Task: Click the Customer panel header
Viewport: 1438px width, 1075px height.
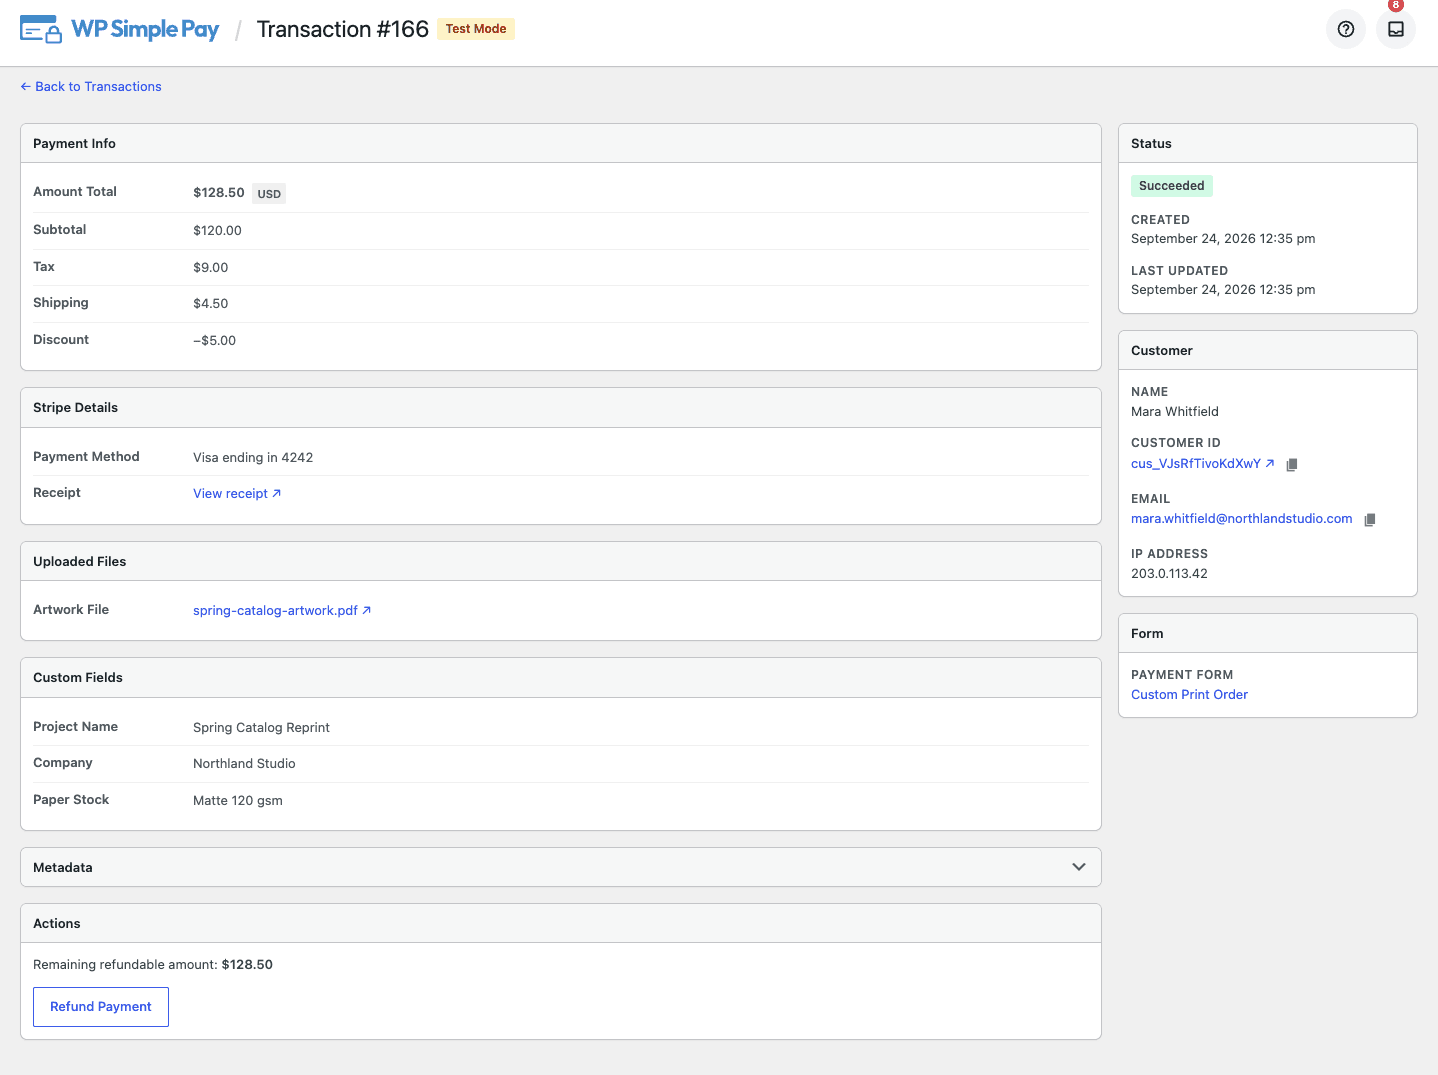Action: point(1268,351)
